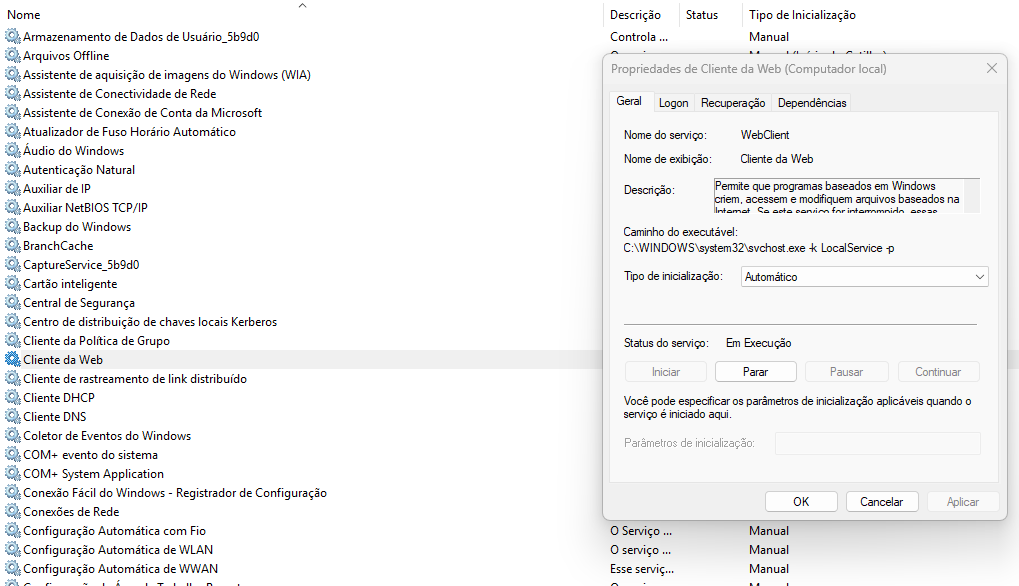This screenshot has height=586, width=1019.
Task: Click the Iniciar button
Action: tap(665, 372)
